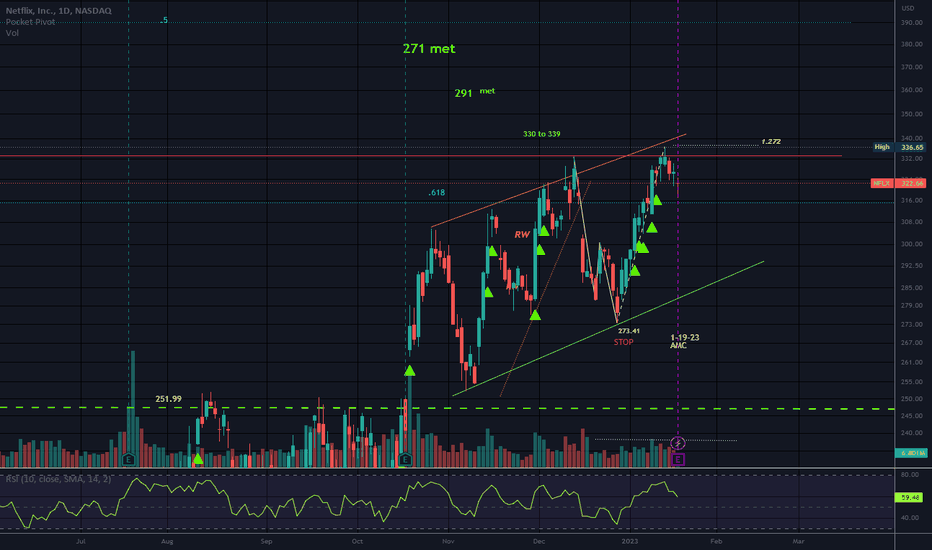932x550 pixels.
Task: Click the October earnings E marker
Action: coord(405,459)
